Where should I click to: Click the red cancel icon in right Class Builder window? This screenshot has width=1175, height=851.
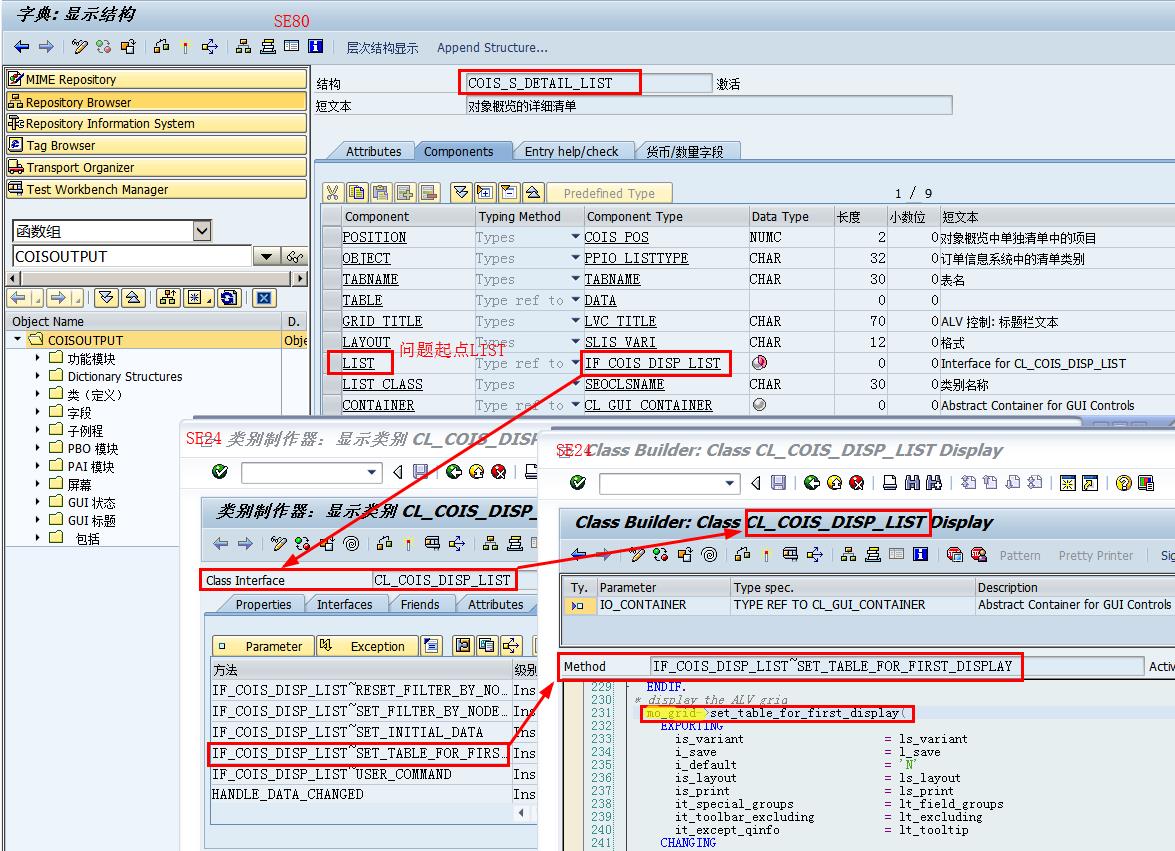point(857,482)
